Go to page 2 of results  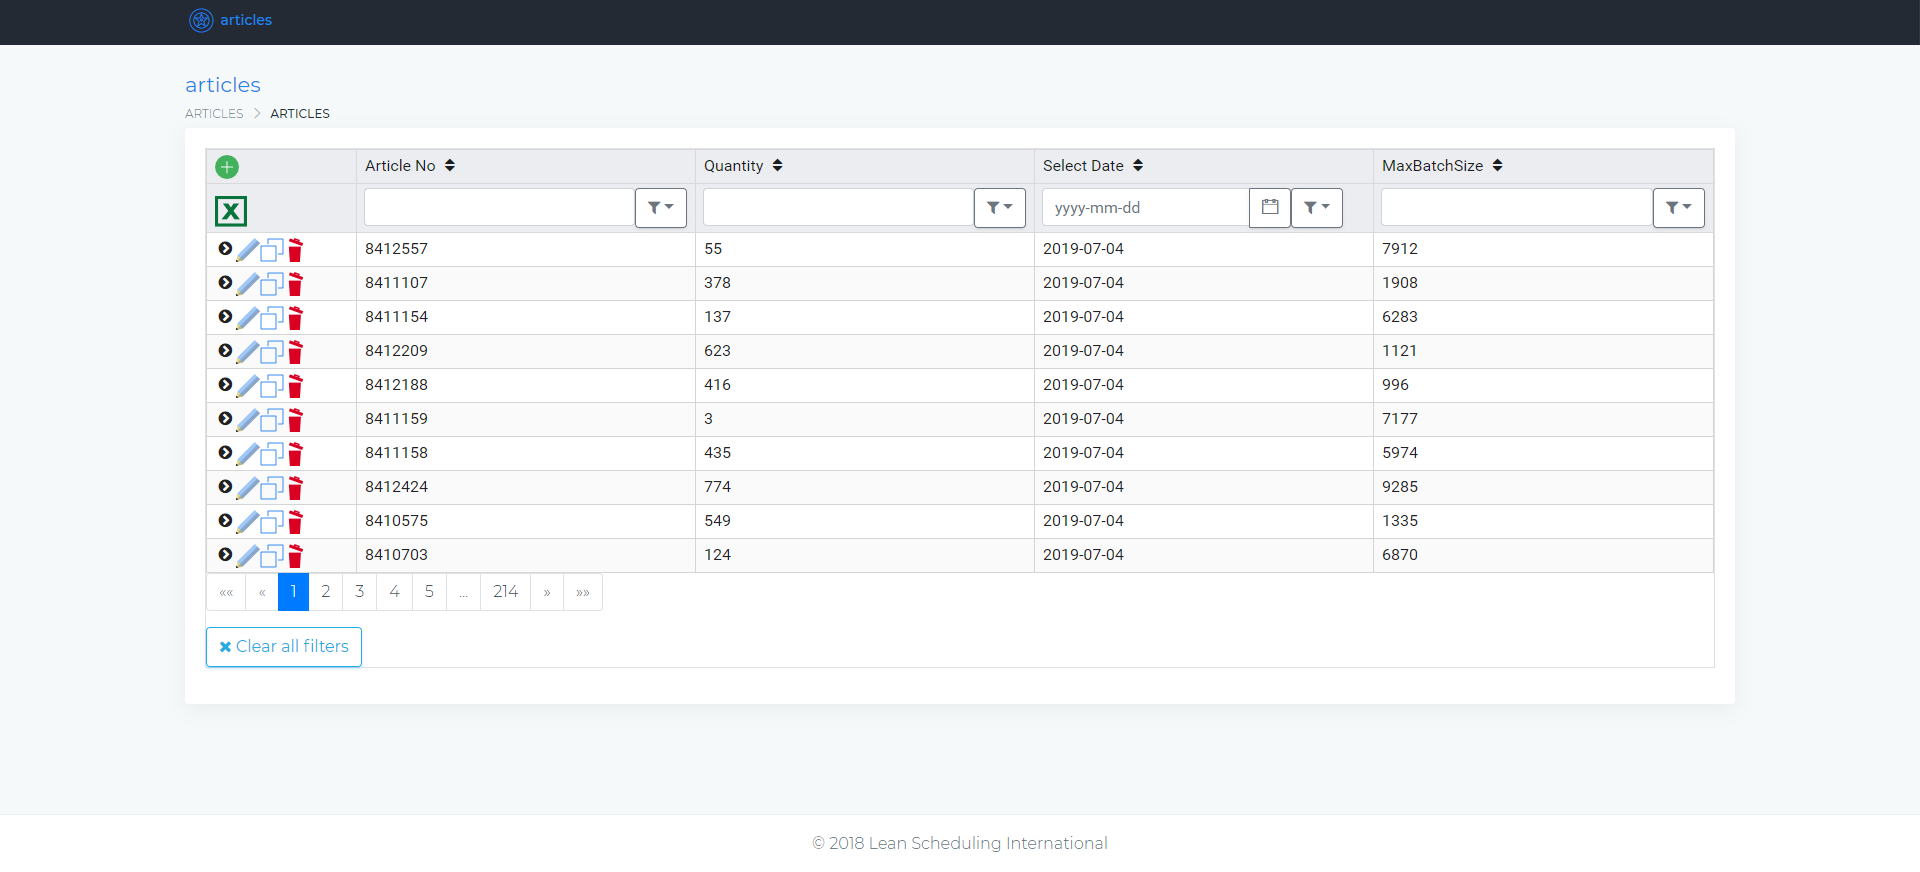click(326, 592)
